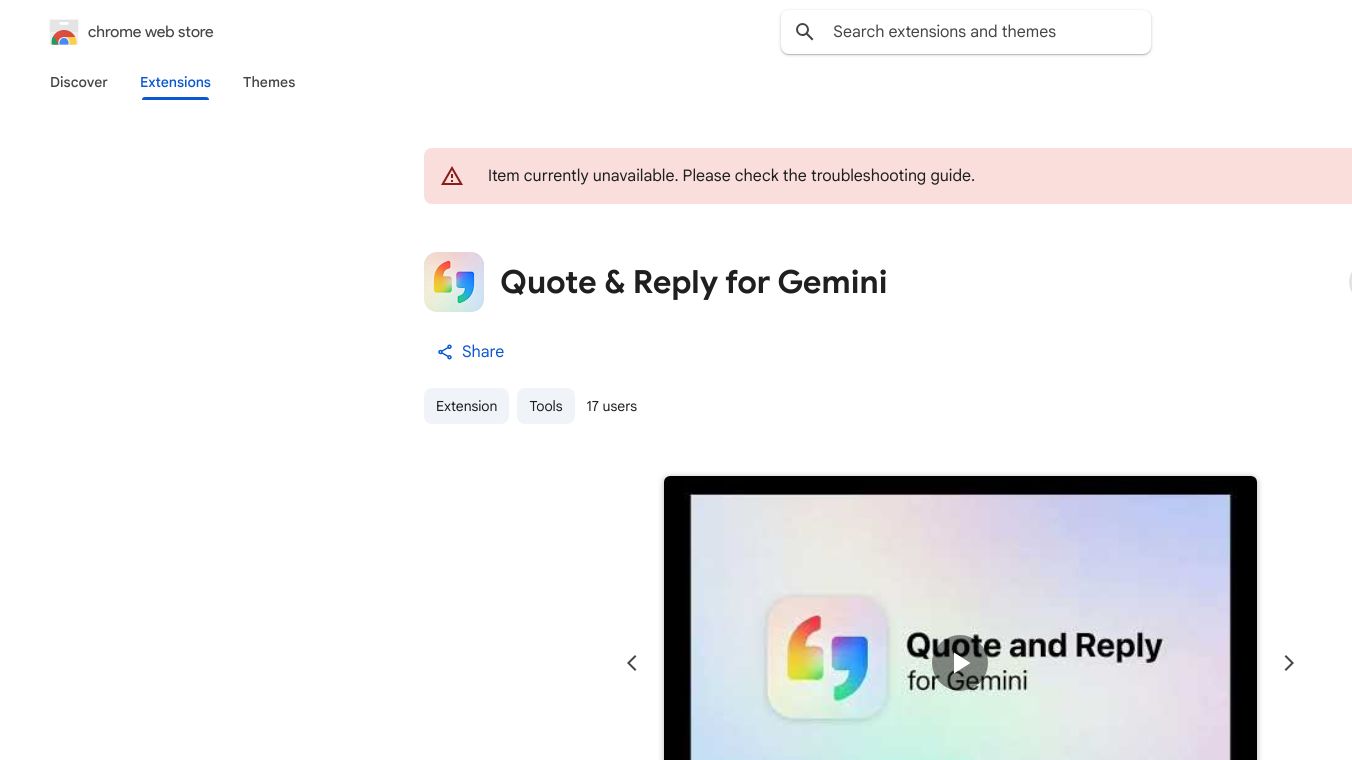Click the warning triangle in the alert banner
Screen dimensions: 1352x760
click(x=452, y=175)
